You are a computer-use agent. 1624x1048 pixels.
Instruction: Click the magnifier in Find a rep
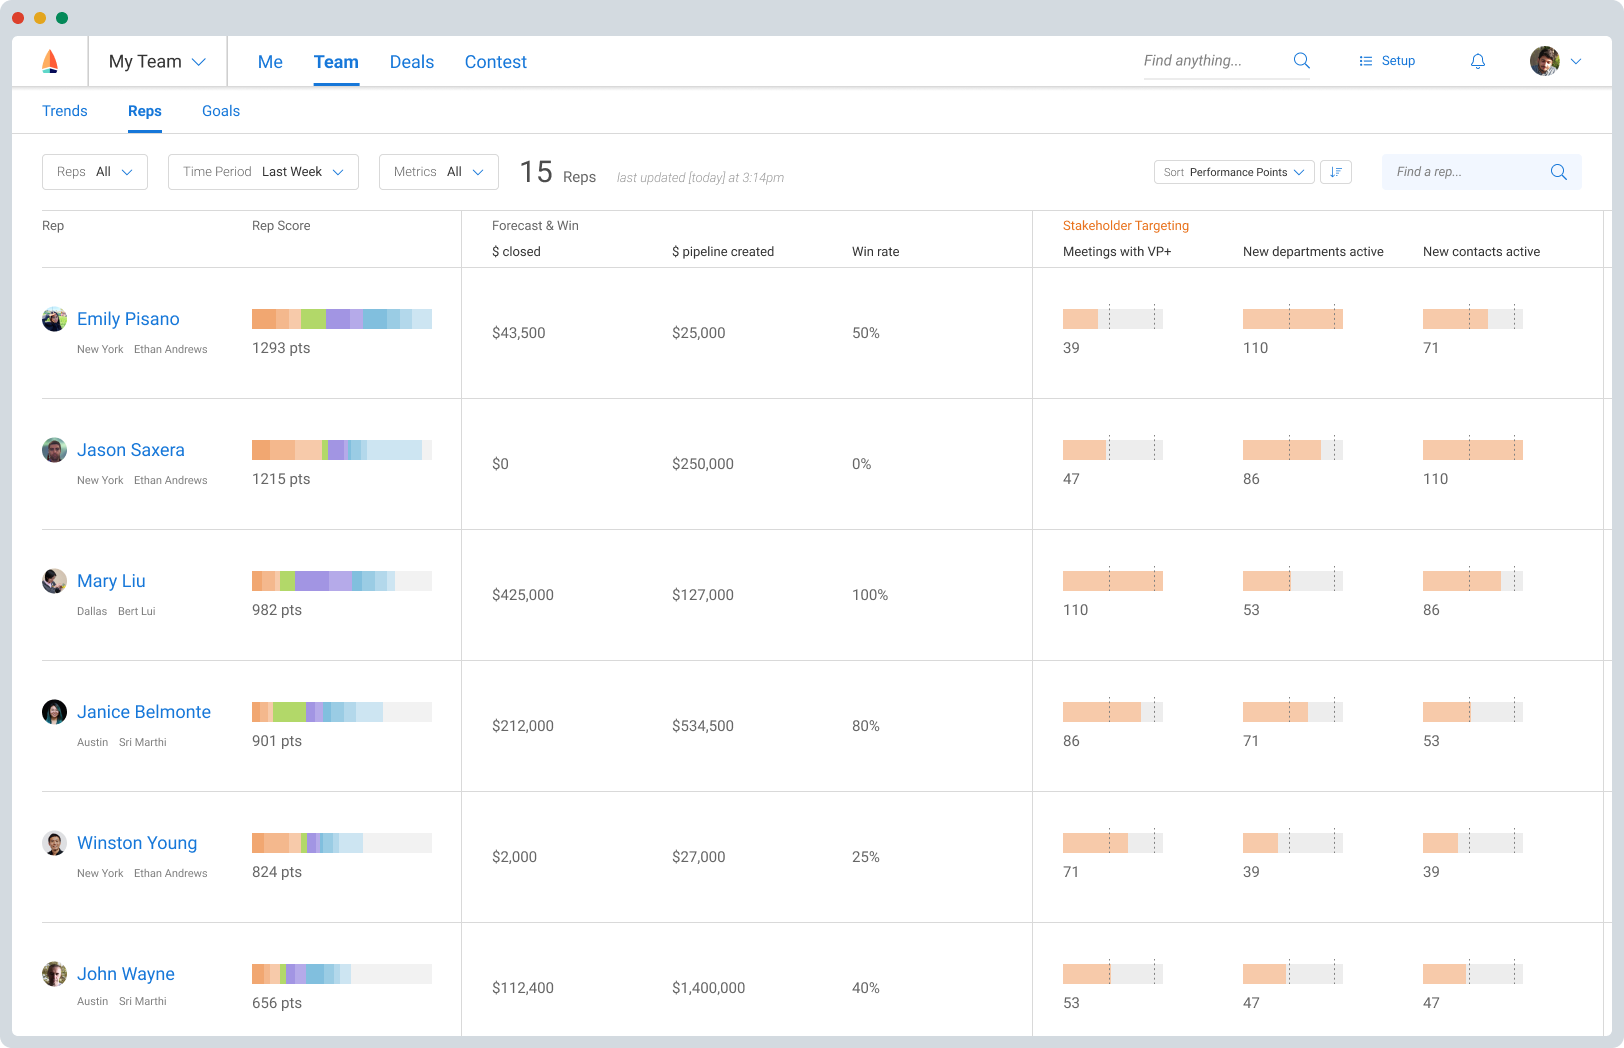click(1558, 172)
